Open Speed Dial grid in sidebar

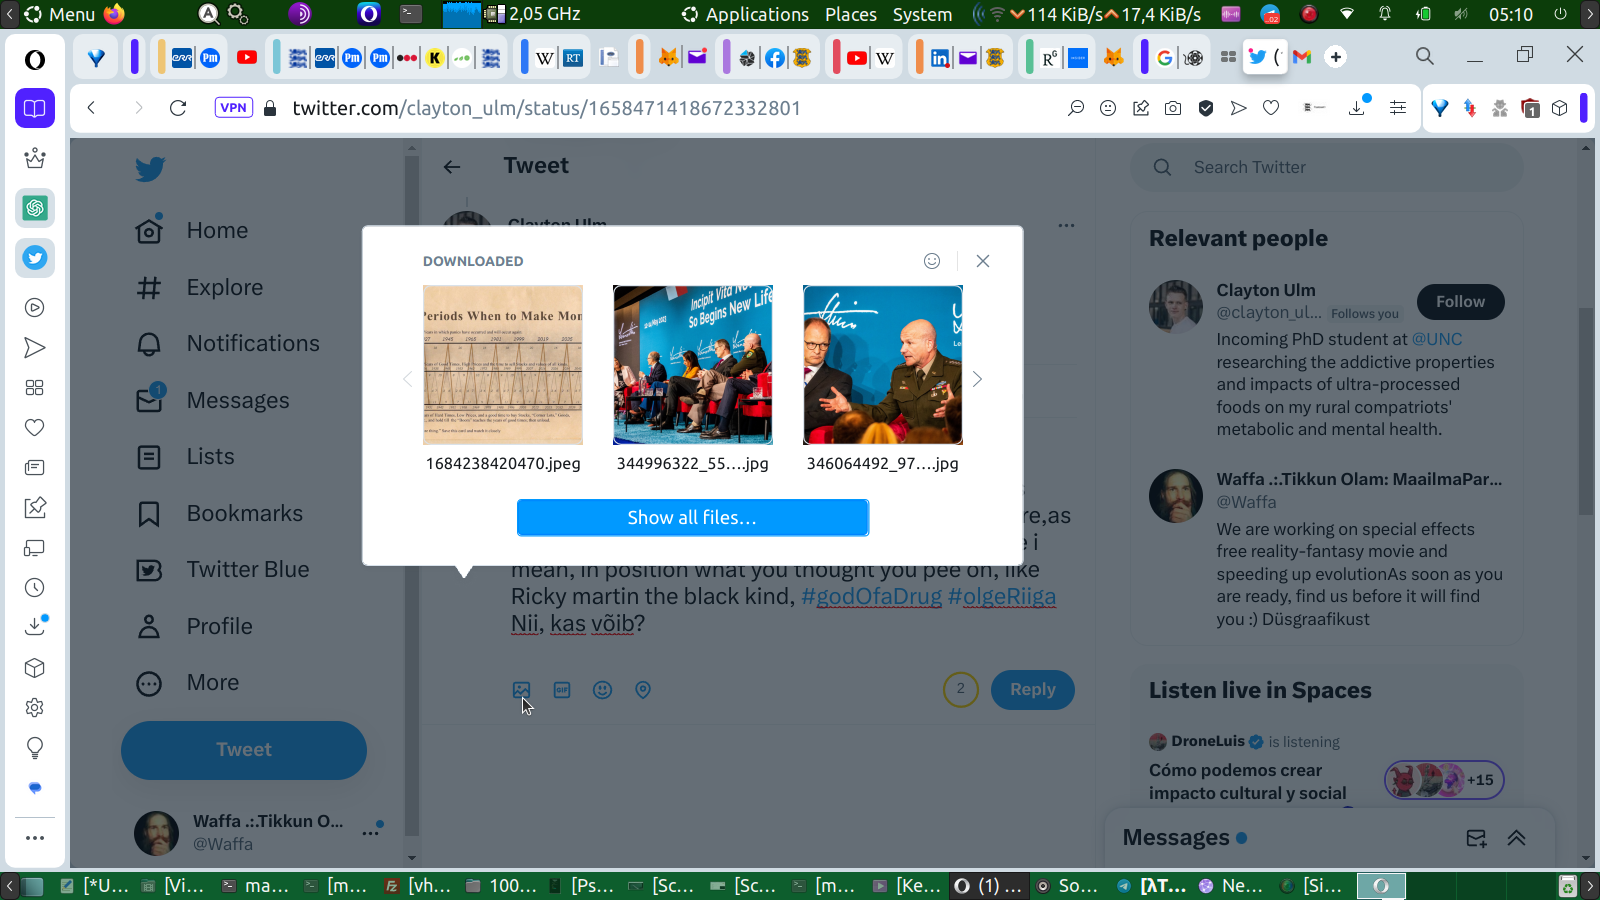click(x=35, y=388)
